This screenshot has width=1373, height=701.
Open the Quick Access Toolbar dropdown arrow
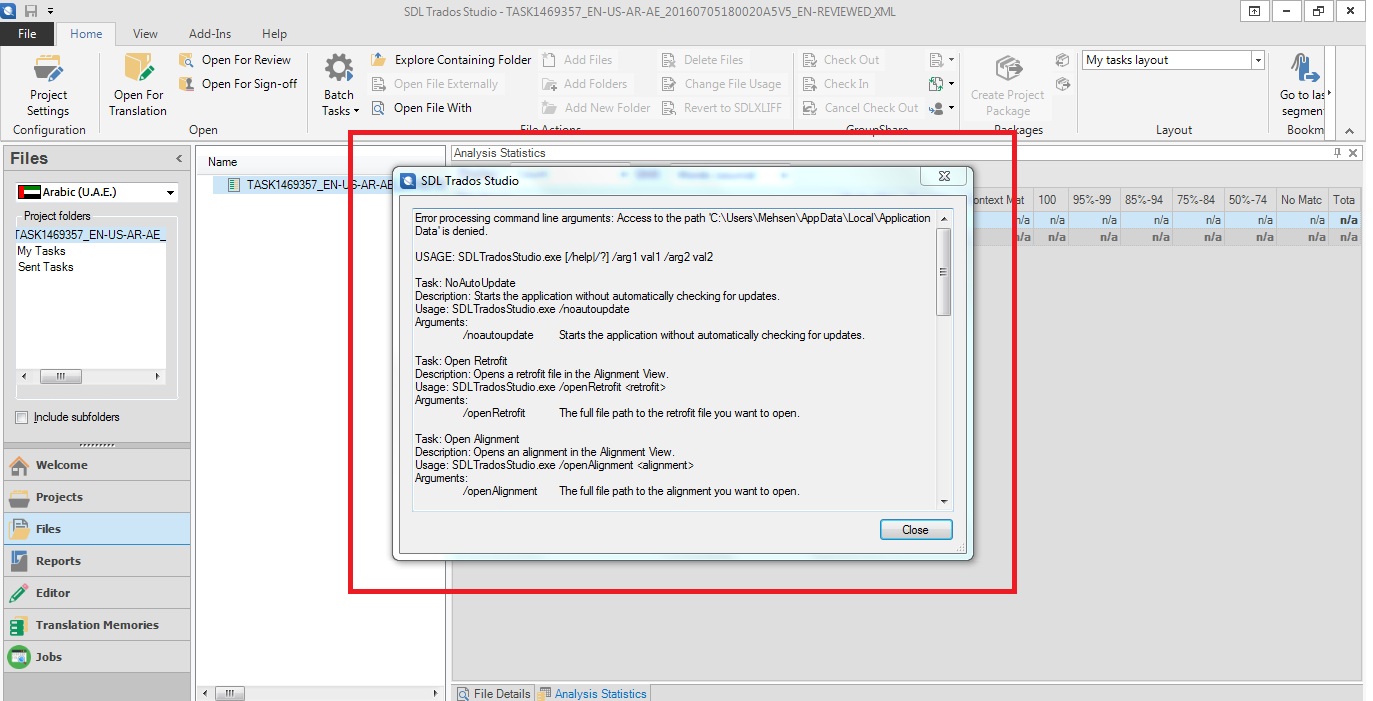[x=51, y=11]
